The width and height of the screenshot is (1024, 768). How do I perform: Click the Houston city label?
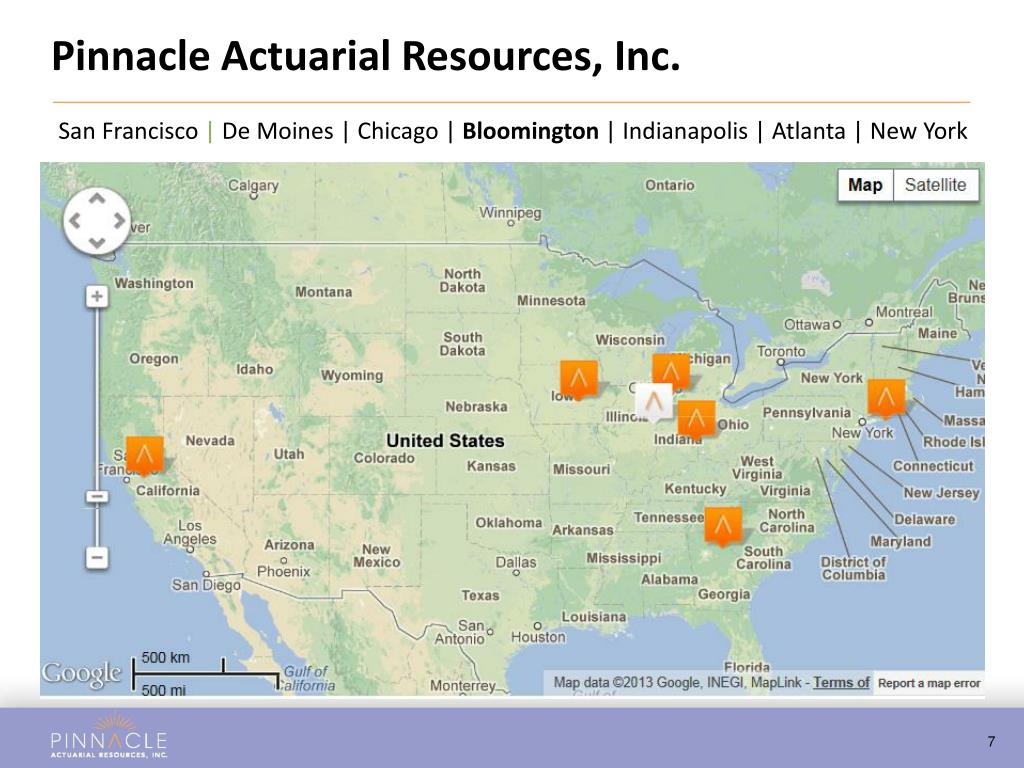click(x=538, y=637)
